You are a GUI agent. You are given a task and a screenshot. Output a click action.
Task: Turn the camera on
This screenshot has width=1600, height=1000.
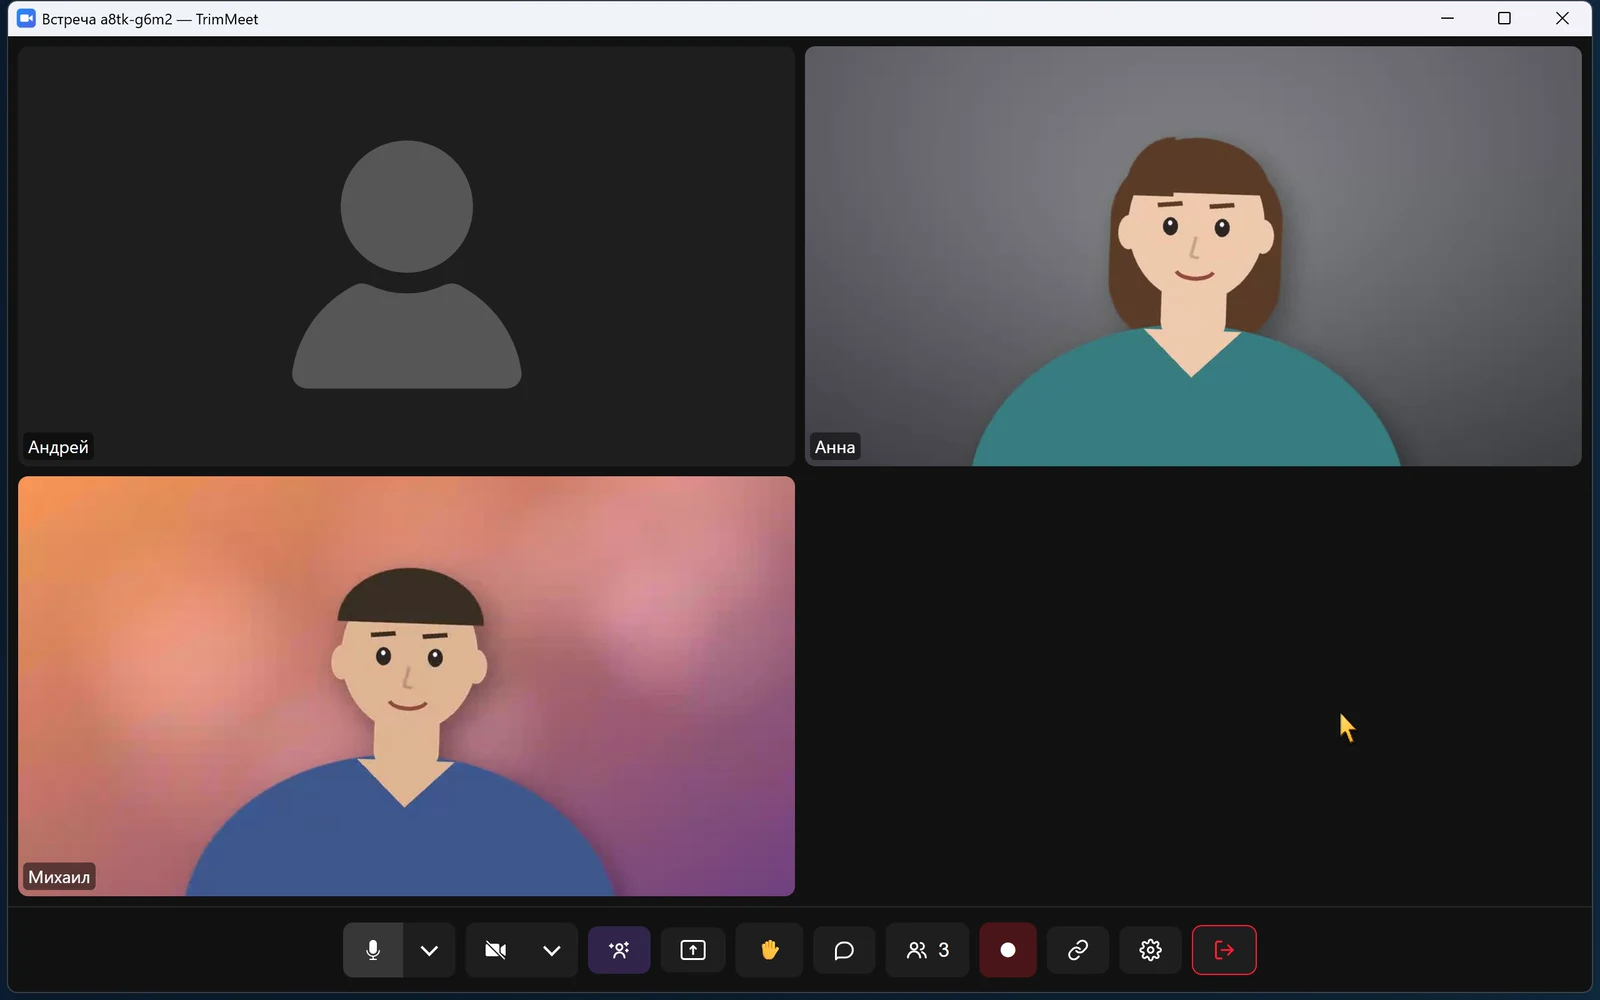tap(495, 950)
